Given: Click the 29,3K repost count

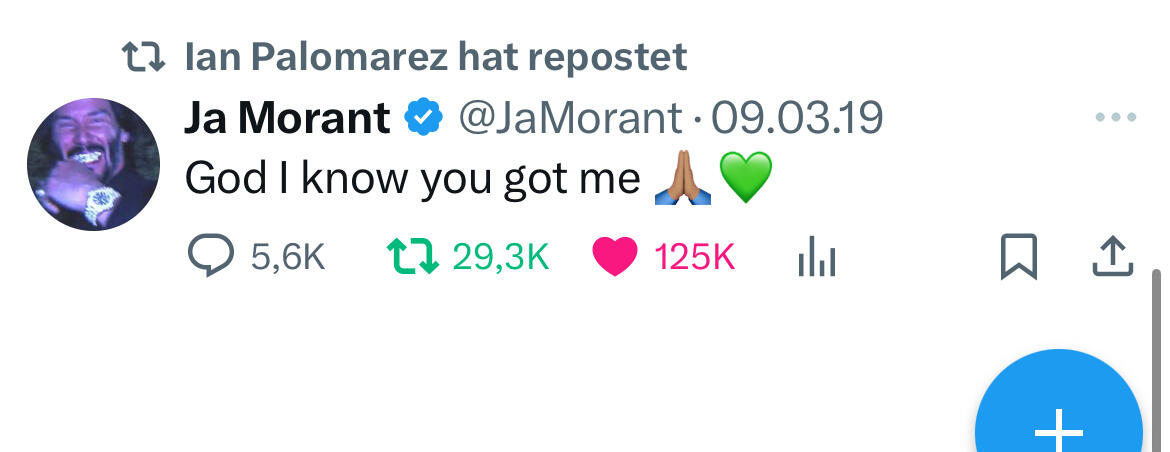Looking at the screenshot, I should 500,258.
